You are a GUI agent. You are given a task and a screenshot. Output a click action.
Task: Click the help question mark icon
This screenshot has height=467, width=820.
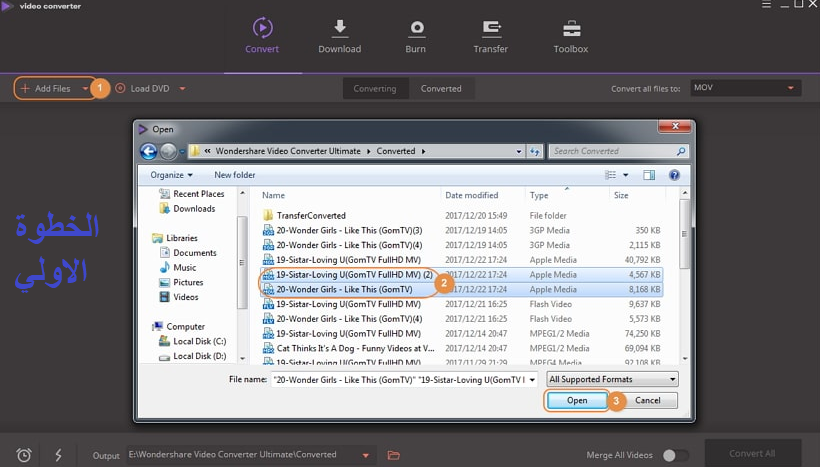675,175
